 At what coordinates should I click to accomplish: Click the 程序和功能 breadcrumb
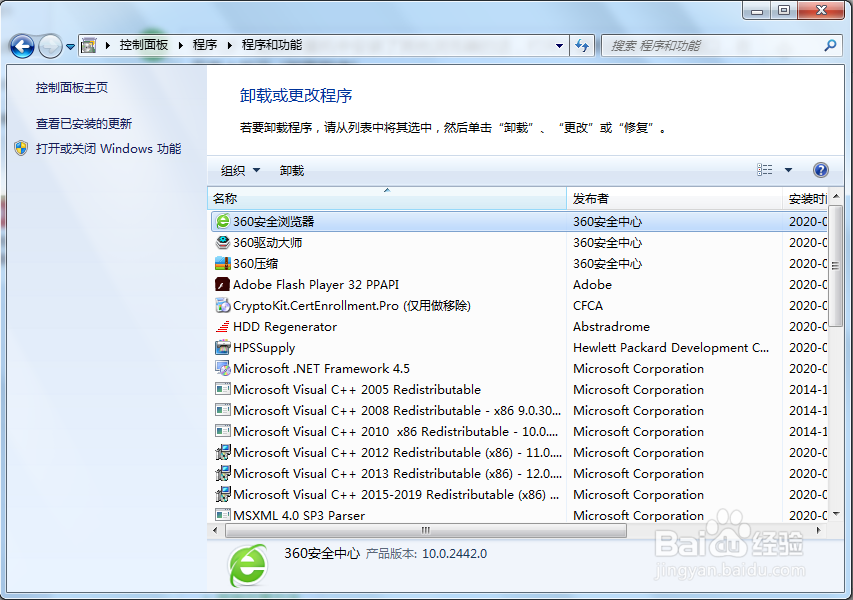[x=271, y=45]
